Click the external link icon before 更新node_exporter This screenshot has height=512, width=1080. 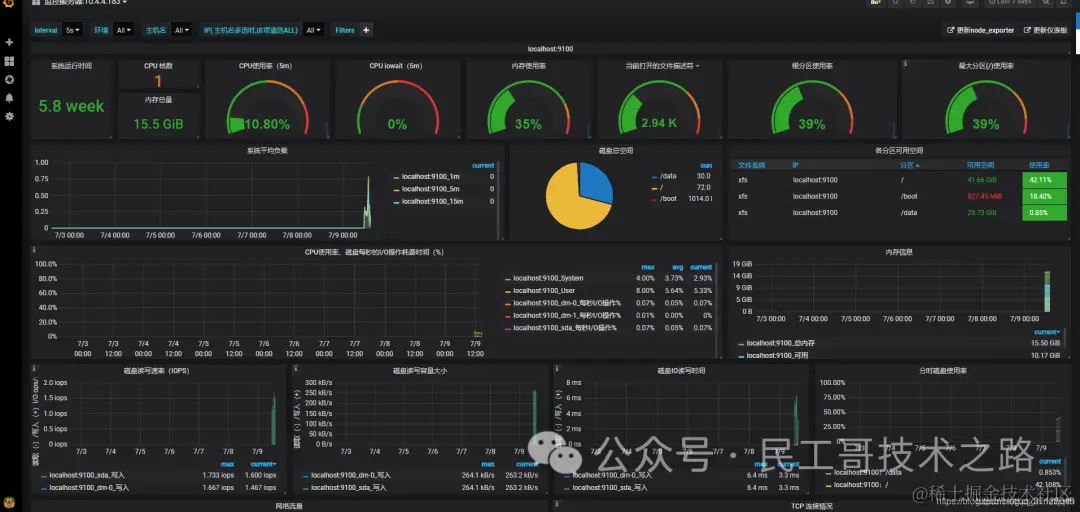[951, 30]
